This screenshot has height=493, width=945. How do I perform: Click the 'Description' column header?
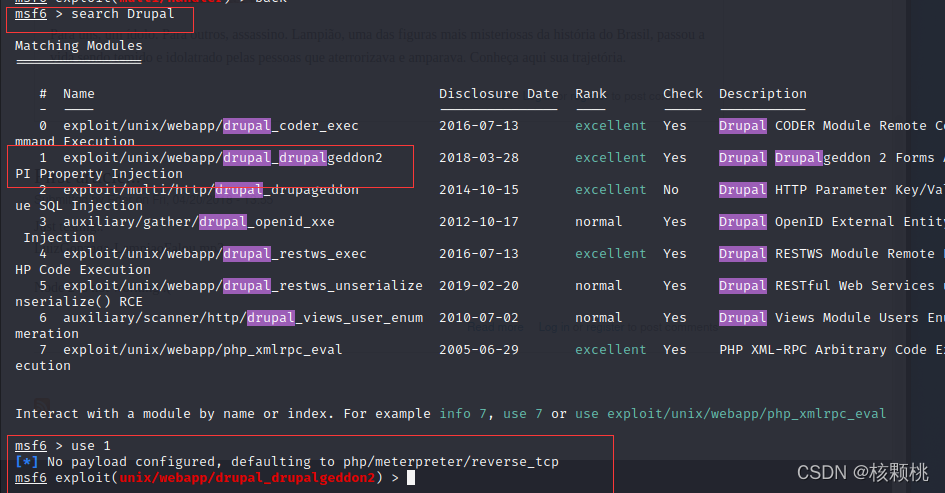point(762,93)
